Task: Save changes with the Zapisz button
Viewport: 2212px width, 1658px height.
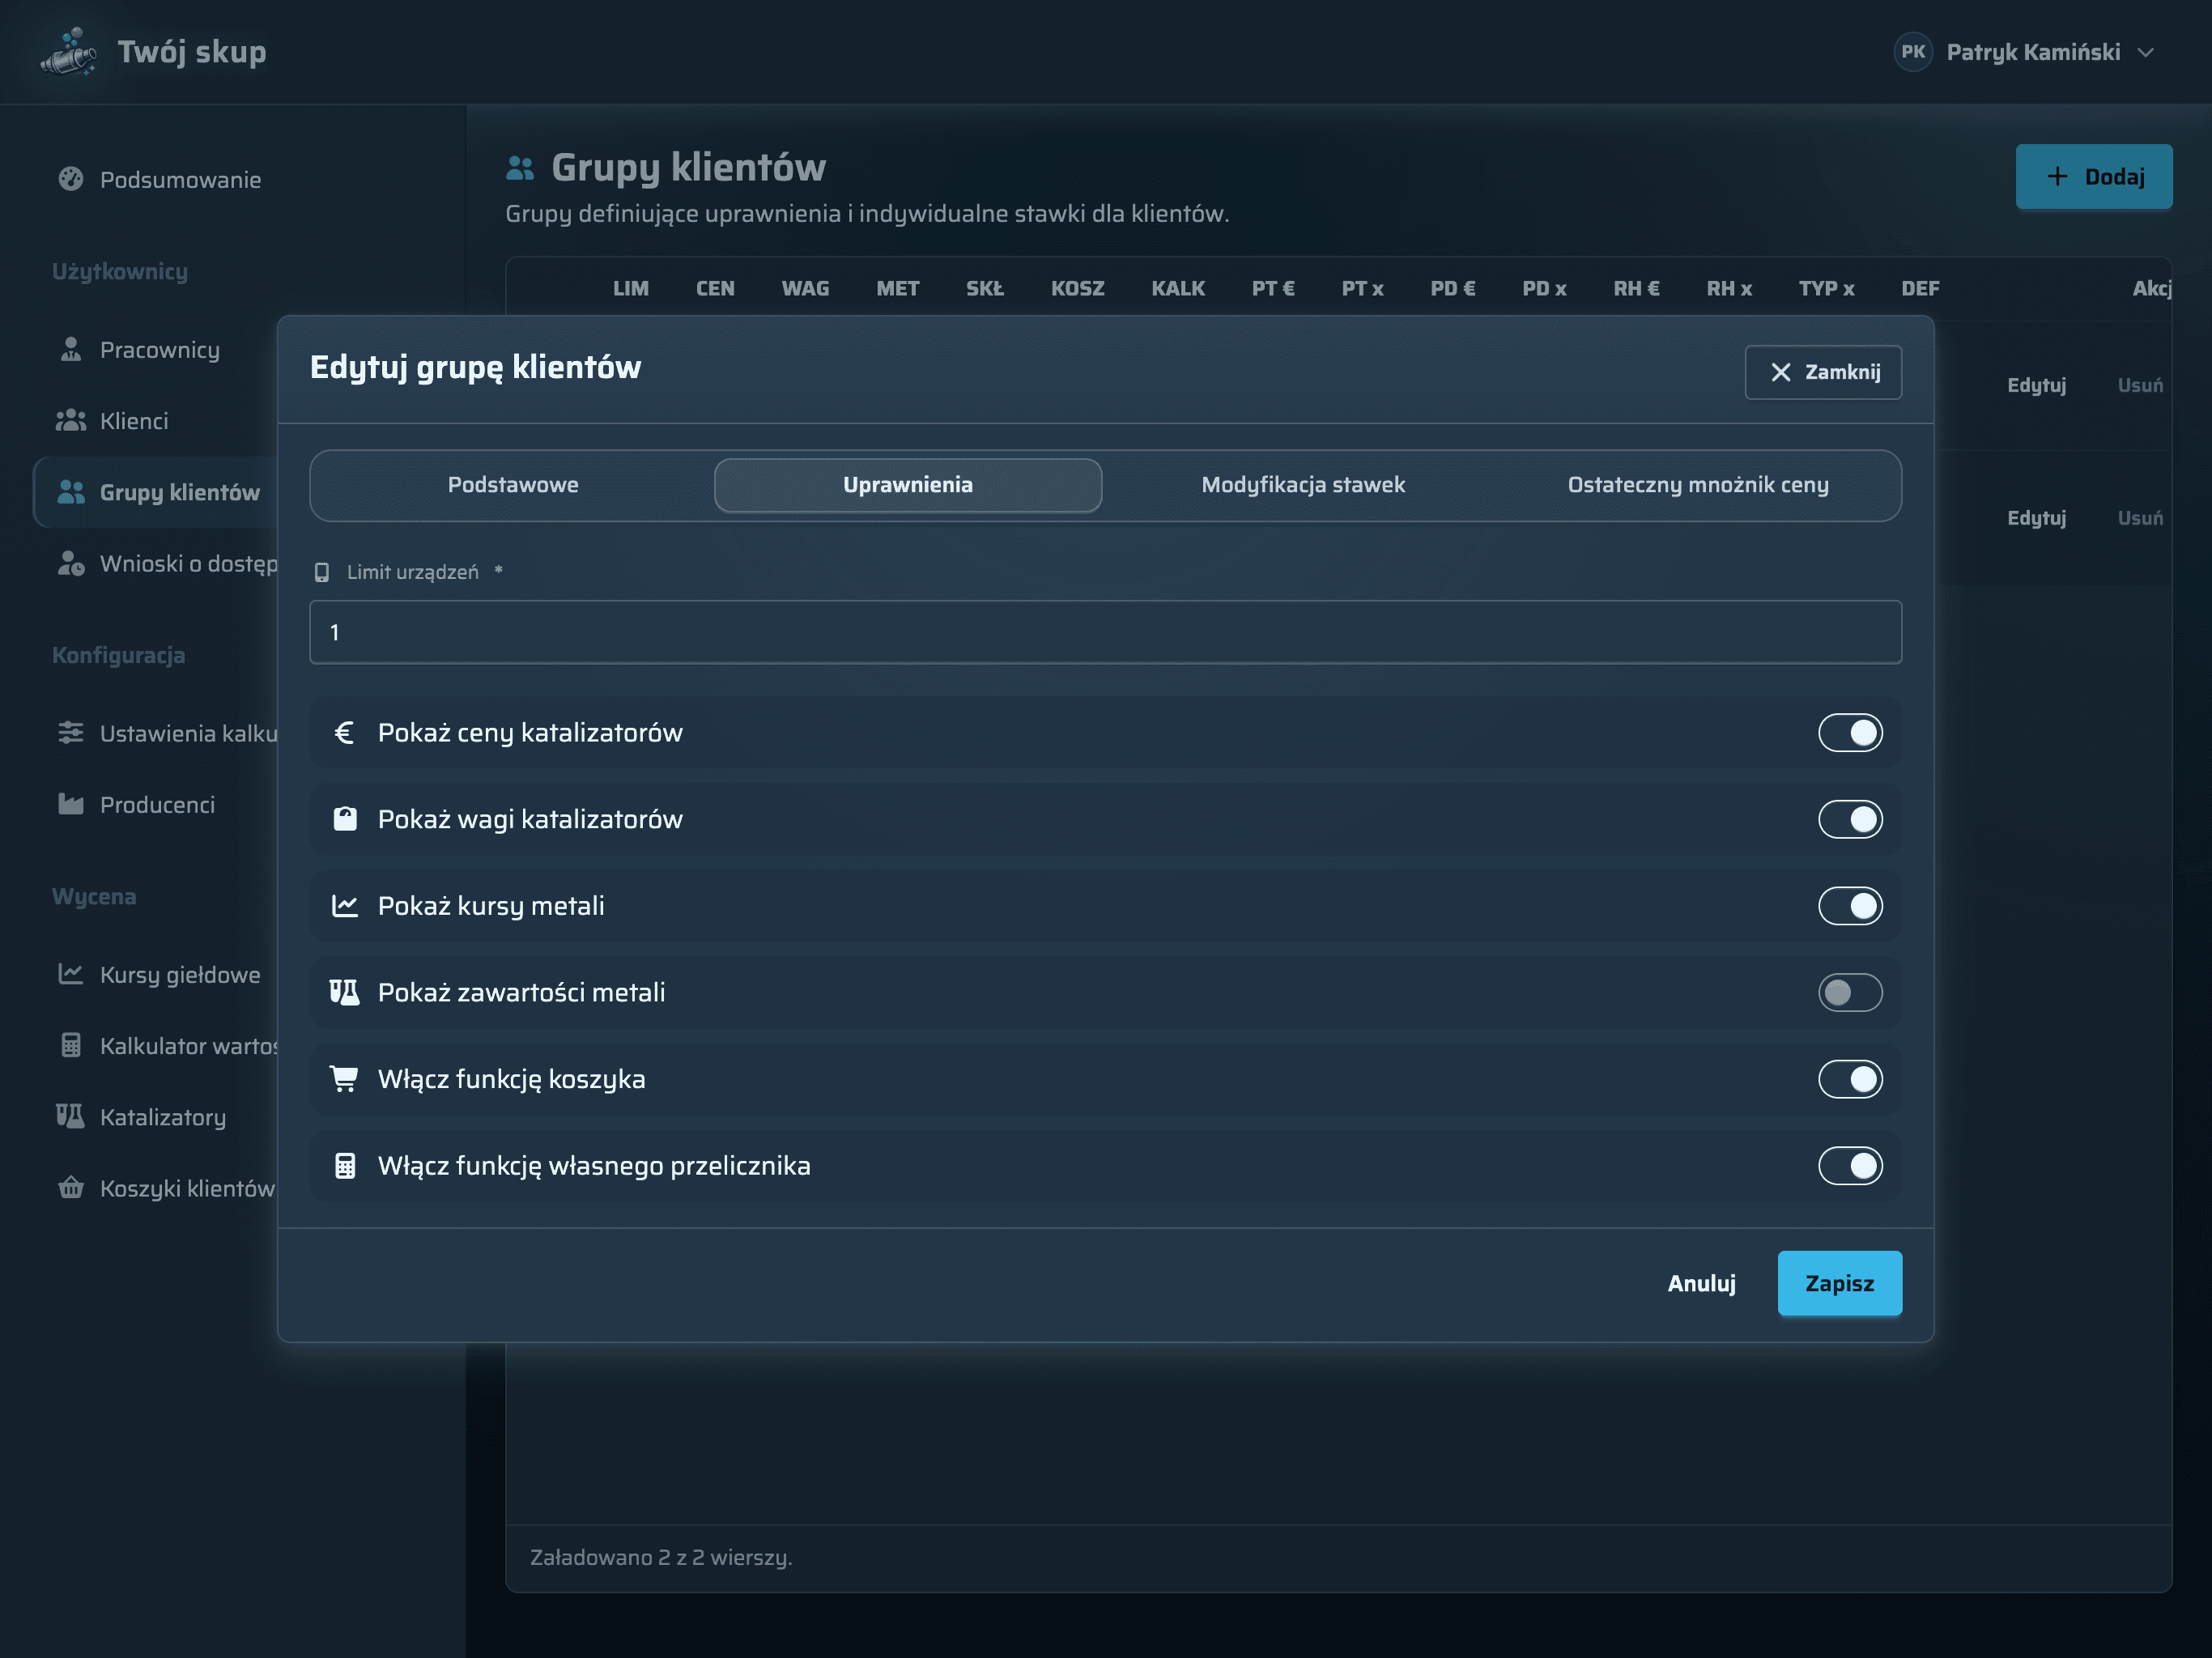Action: [x=1839, y=1283]
